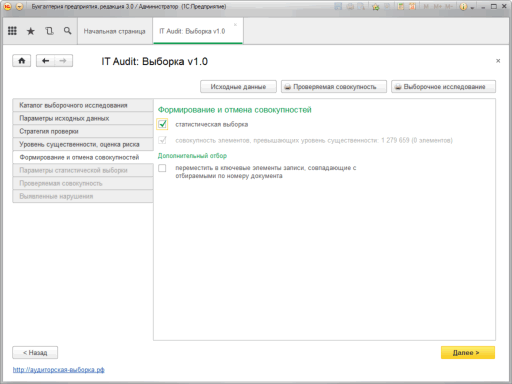The image size is (512, 384).
Task: Add page to favorites via star-plus icon
Action: pos(376,6)
